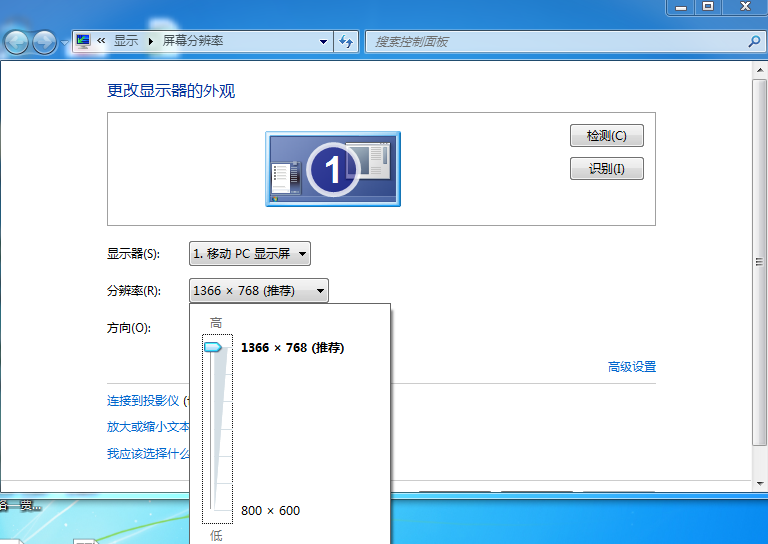Open the 高级设置 link
768x544 pixels.
(632, 367)
